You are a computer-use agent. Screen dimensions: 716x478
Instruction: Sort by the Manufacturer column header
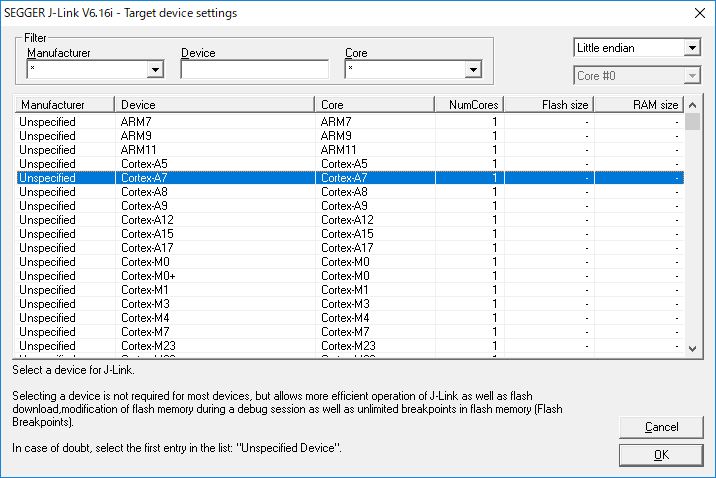65,105
